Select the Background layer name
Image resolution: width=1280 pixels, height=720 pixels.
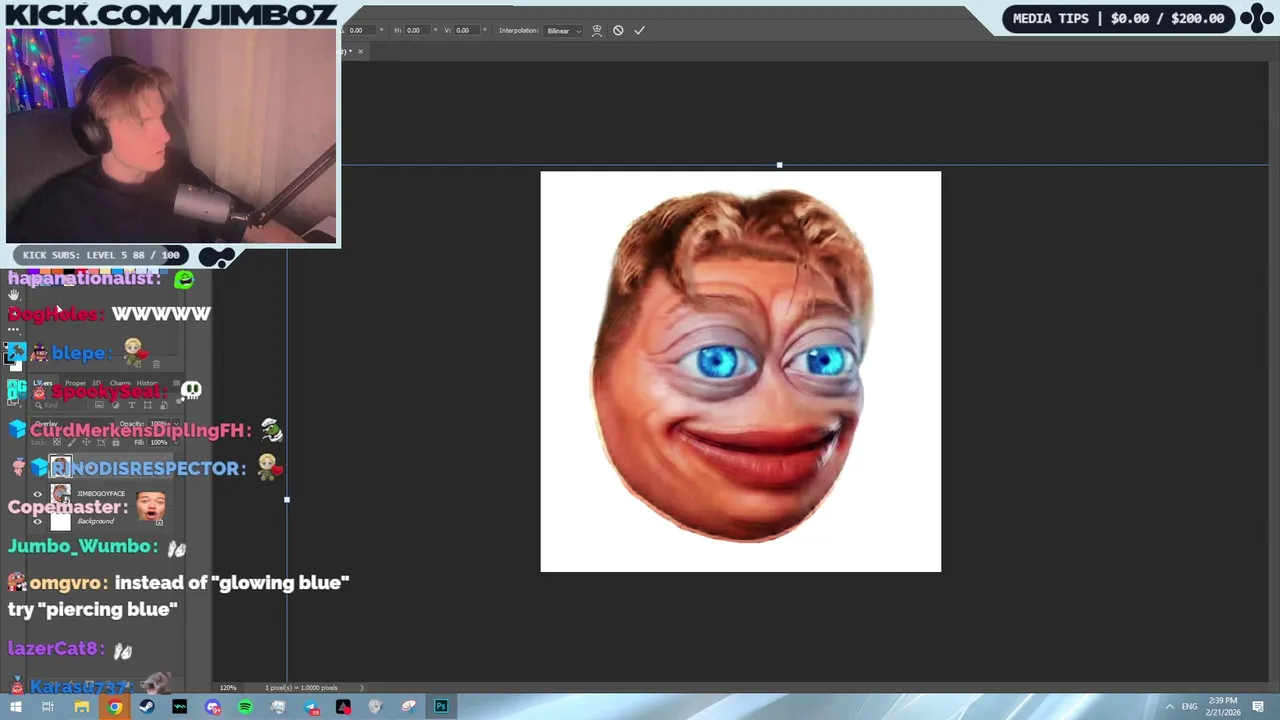tap(96, 521)
